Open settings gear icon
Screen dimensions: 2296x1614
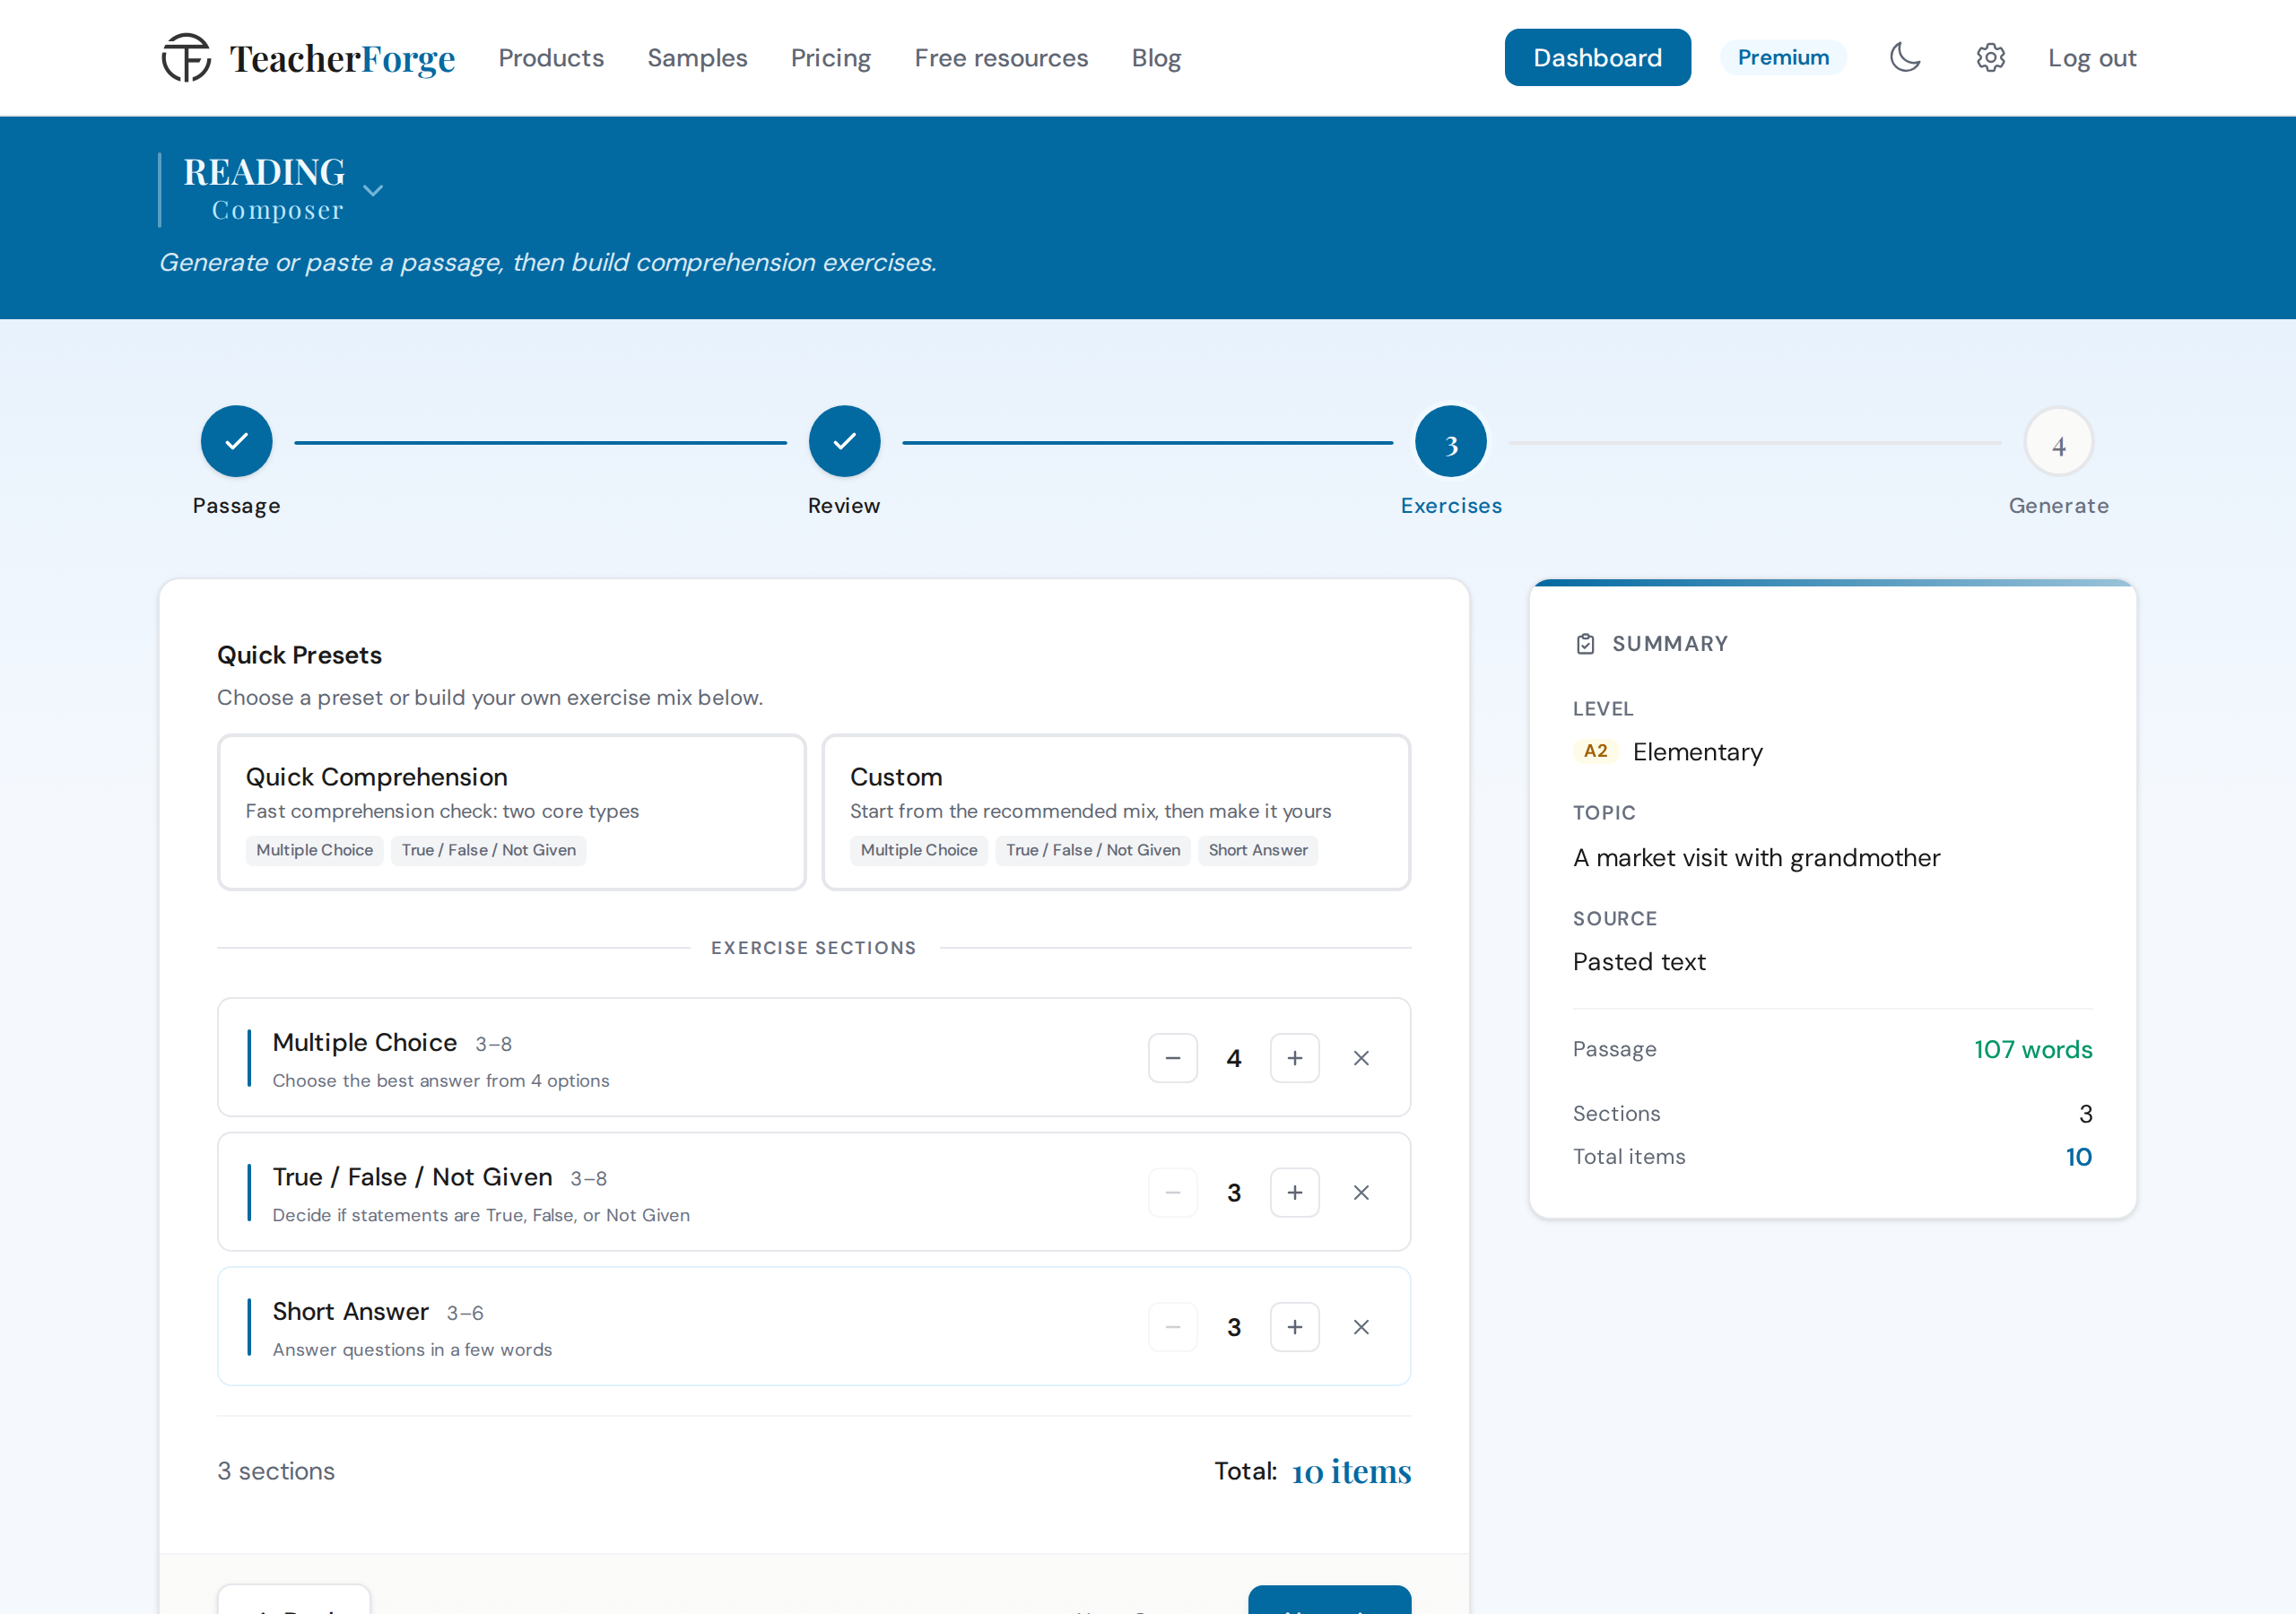[x=1990, y=58]
